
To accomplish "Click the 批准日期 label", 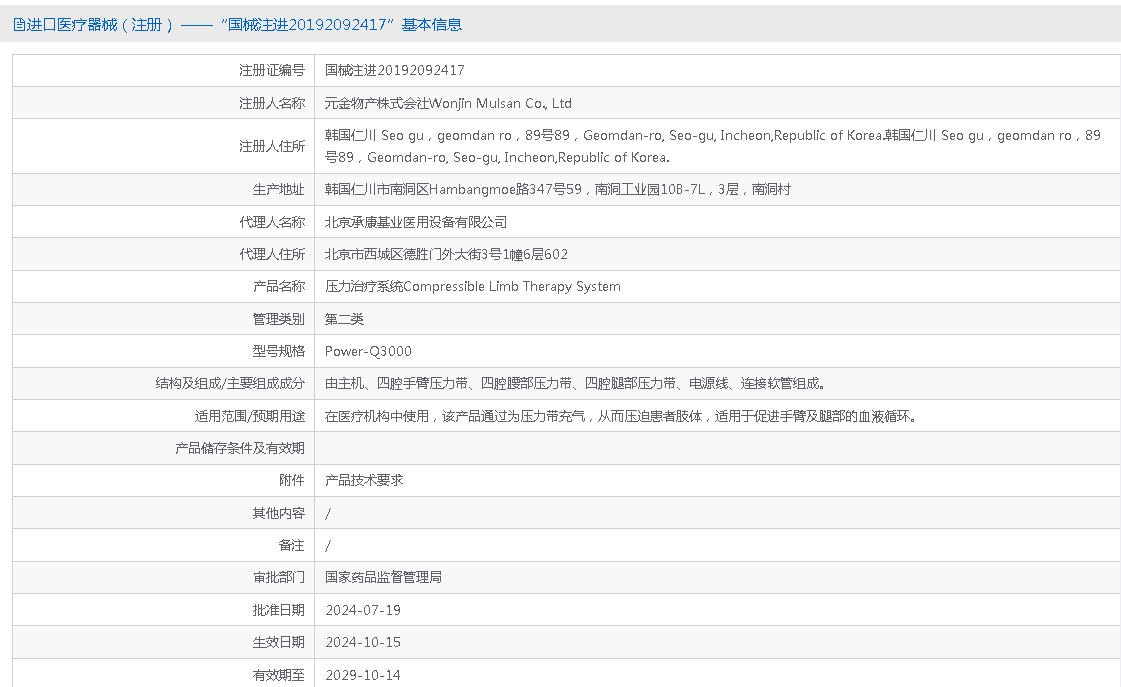I will [x=278, y=610].
